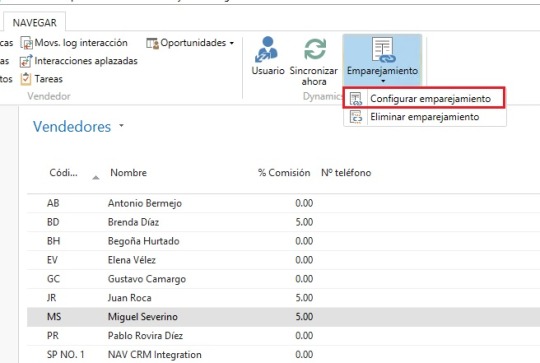Collapse the Emparejamiento dropdown arrow
This screenshot has height=363, width=540.
(383, 81)
